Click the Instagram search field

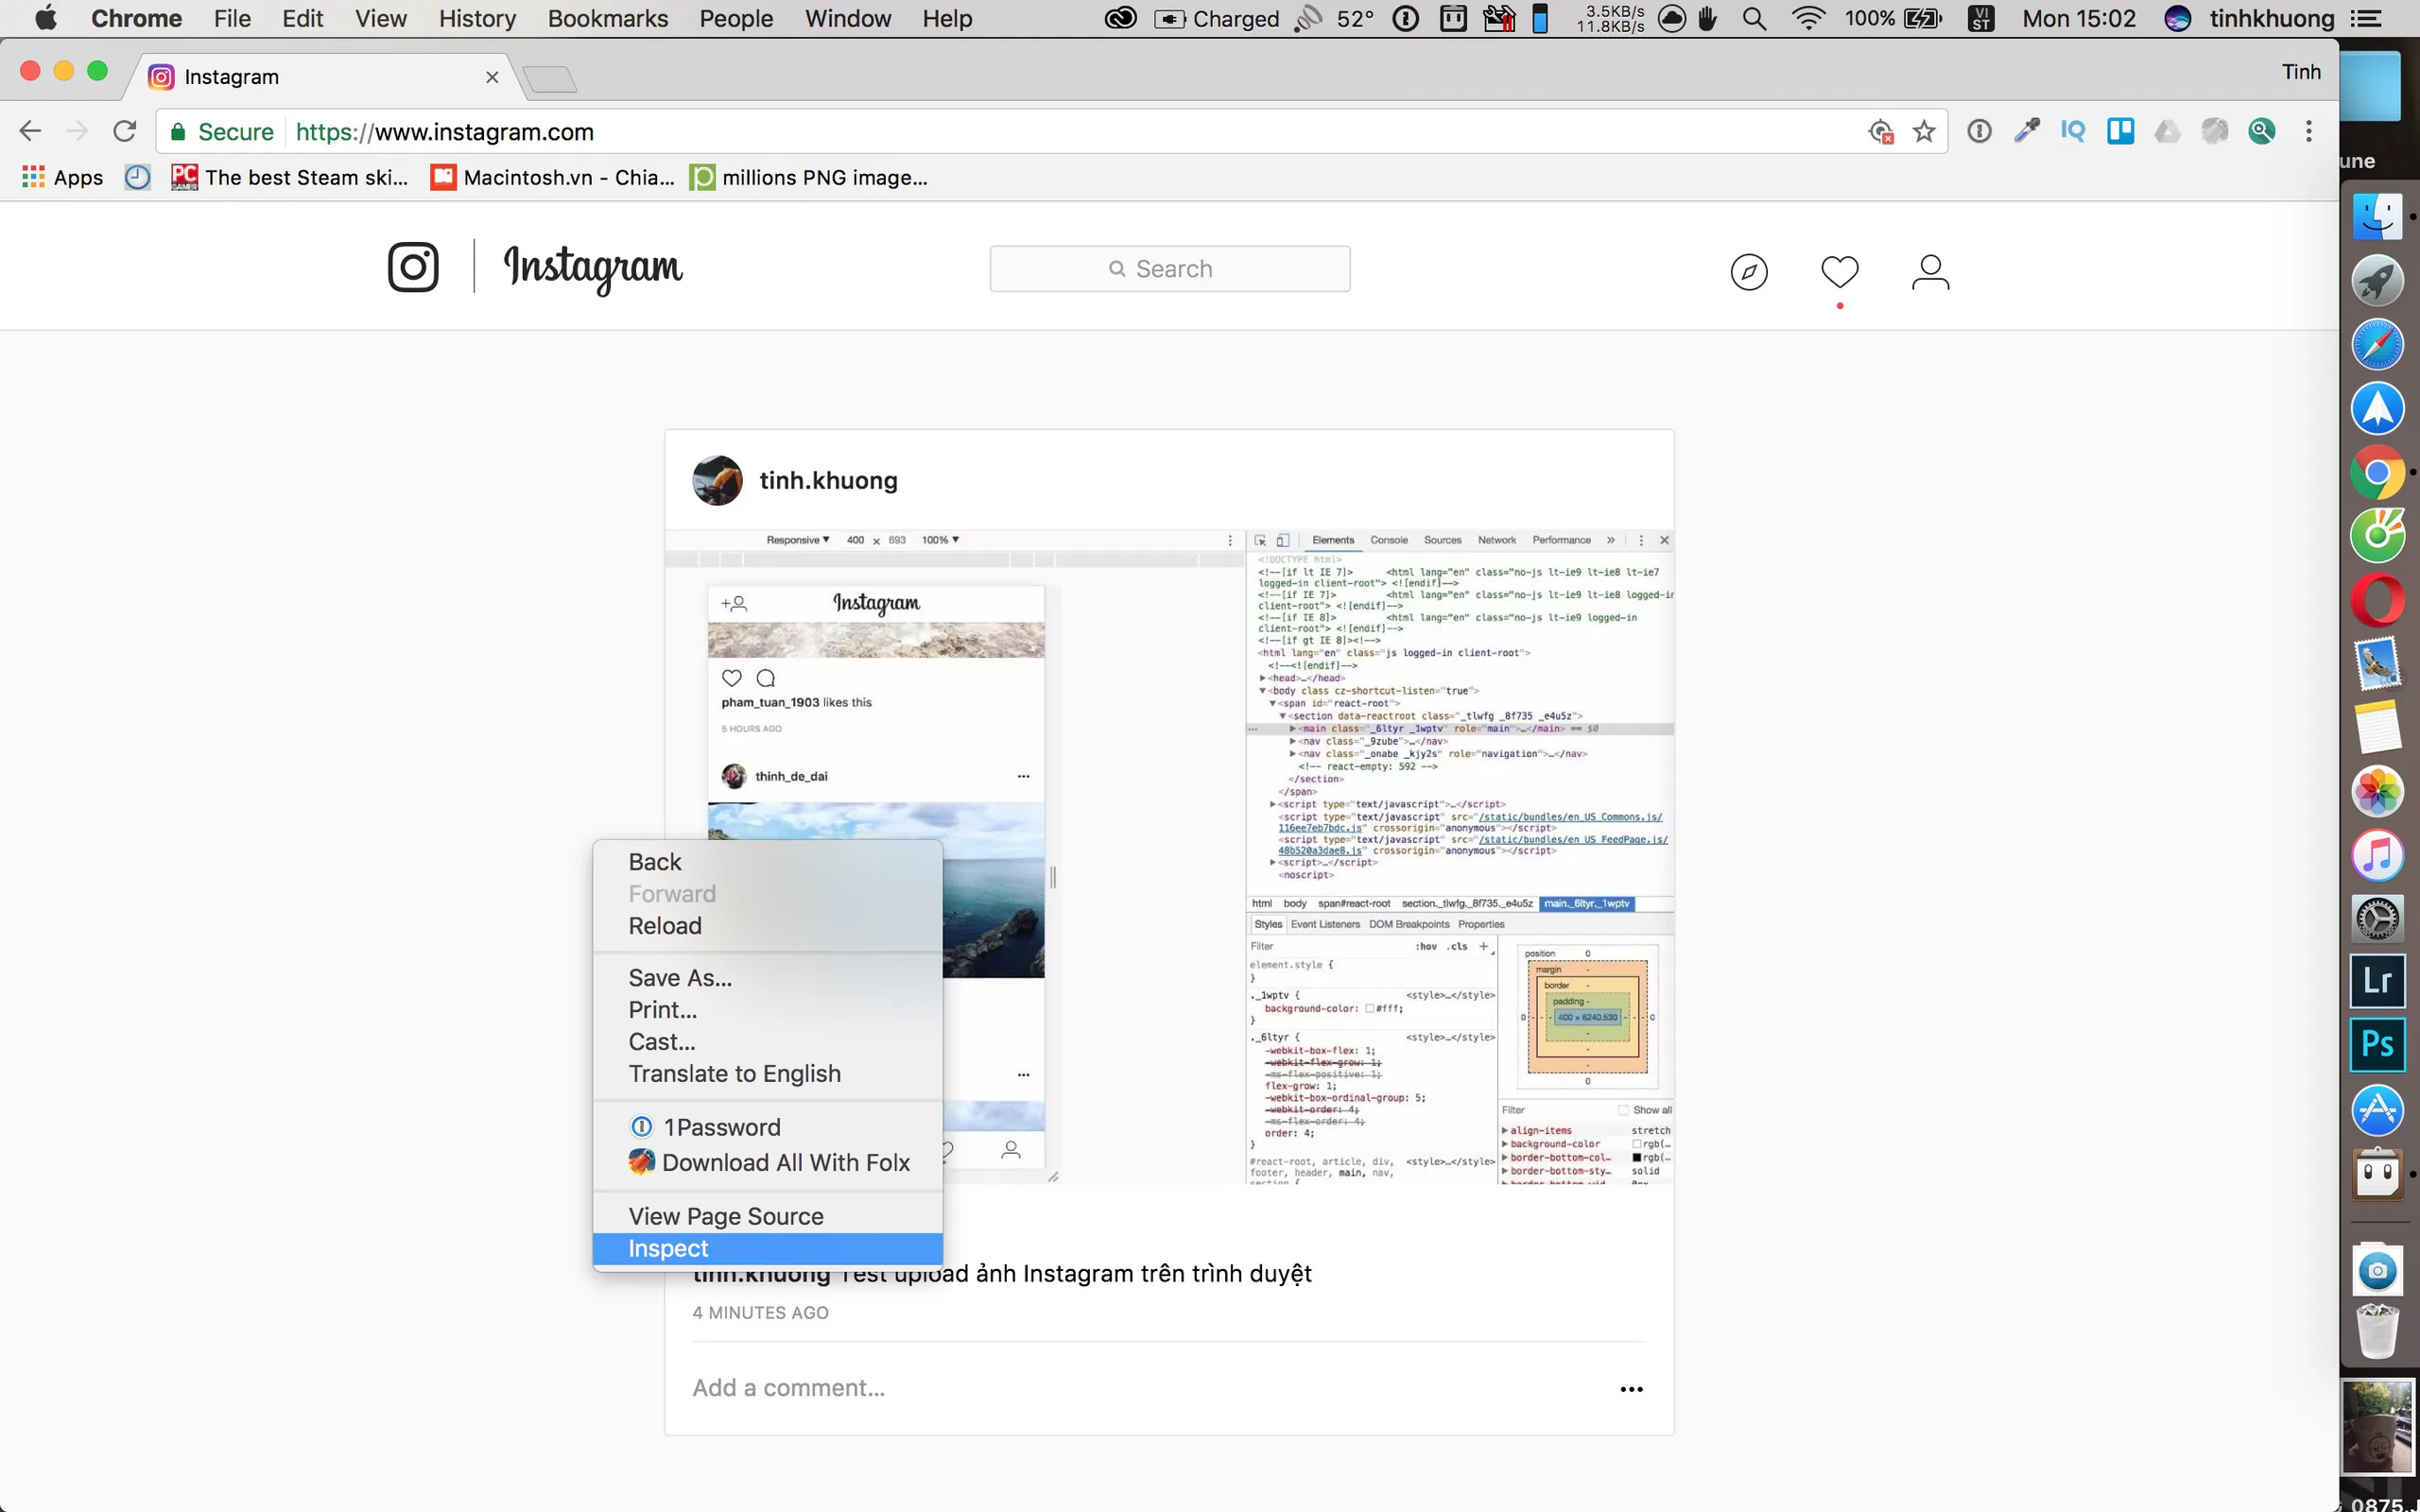tap(1170, 269)
